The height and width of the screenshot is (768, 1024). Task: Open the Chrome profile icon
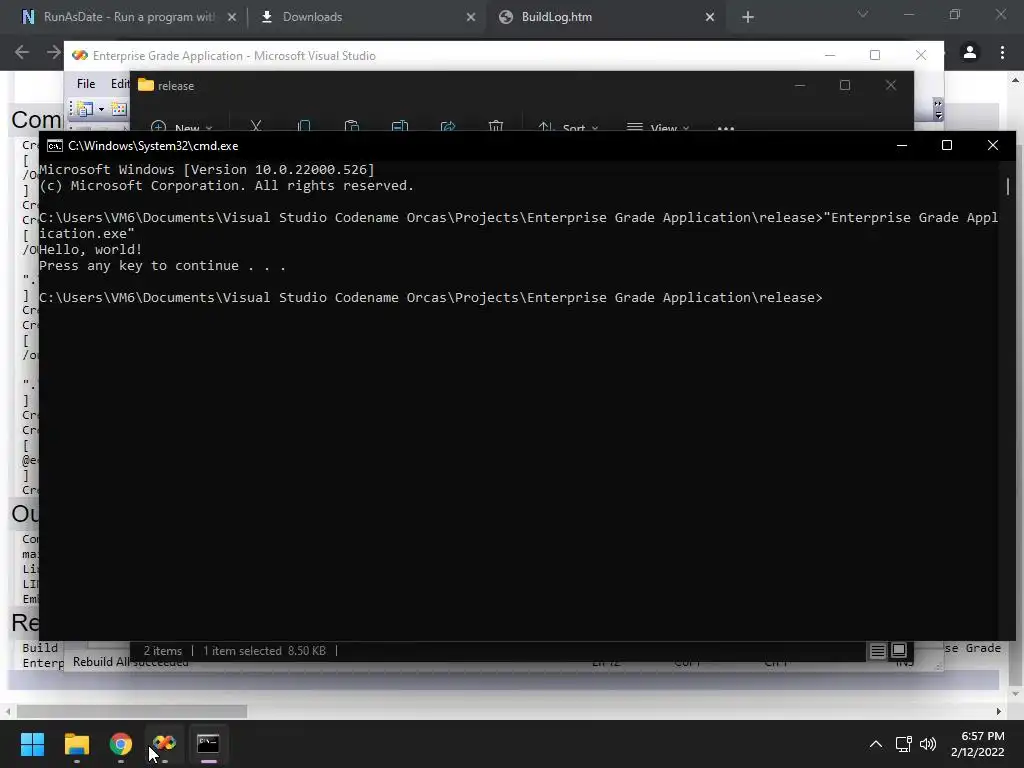click(970, 52)
